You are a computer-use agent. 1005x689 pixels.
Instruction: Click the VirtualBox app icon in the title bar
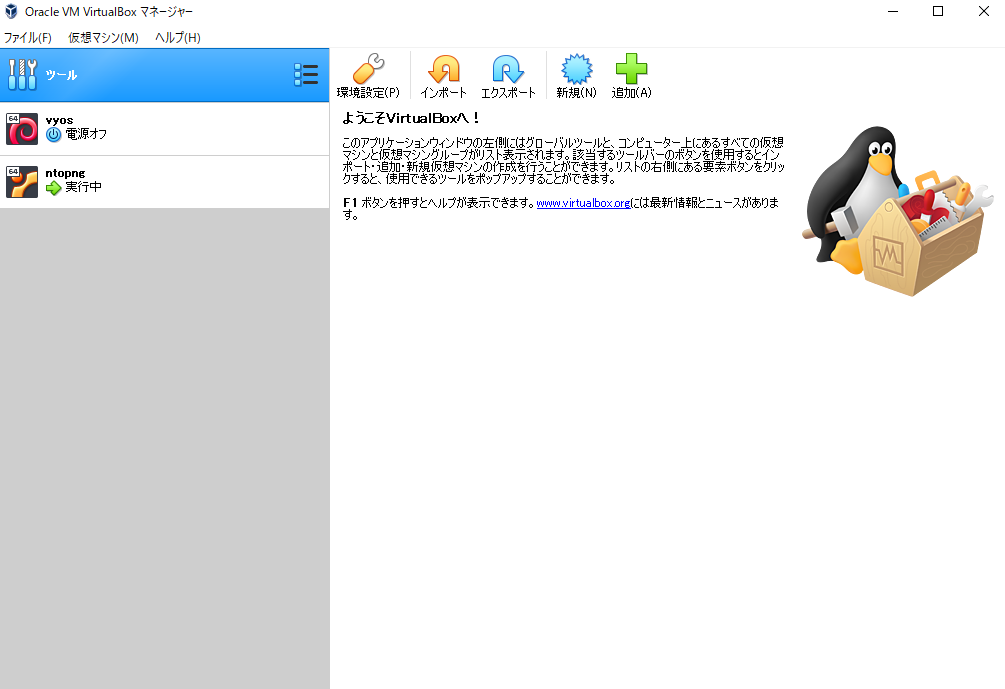(11, 11)
